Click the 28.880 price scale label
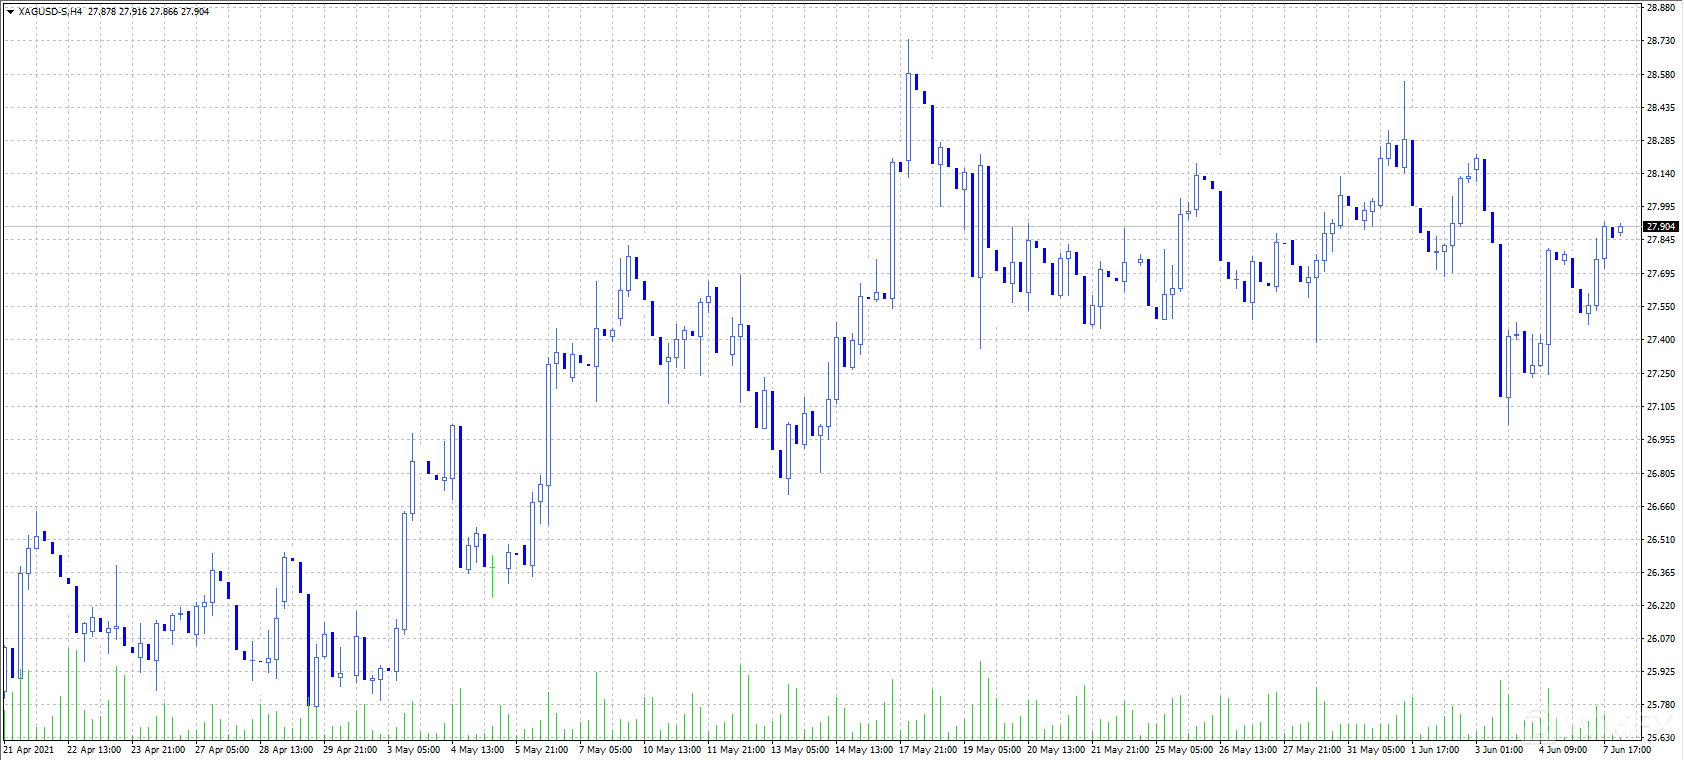Screen dimensions: 1684x760 (x=1660, y=8)
